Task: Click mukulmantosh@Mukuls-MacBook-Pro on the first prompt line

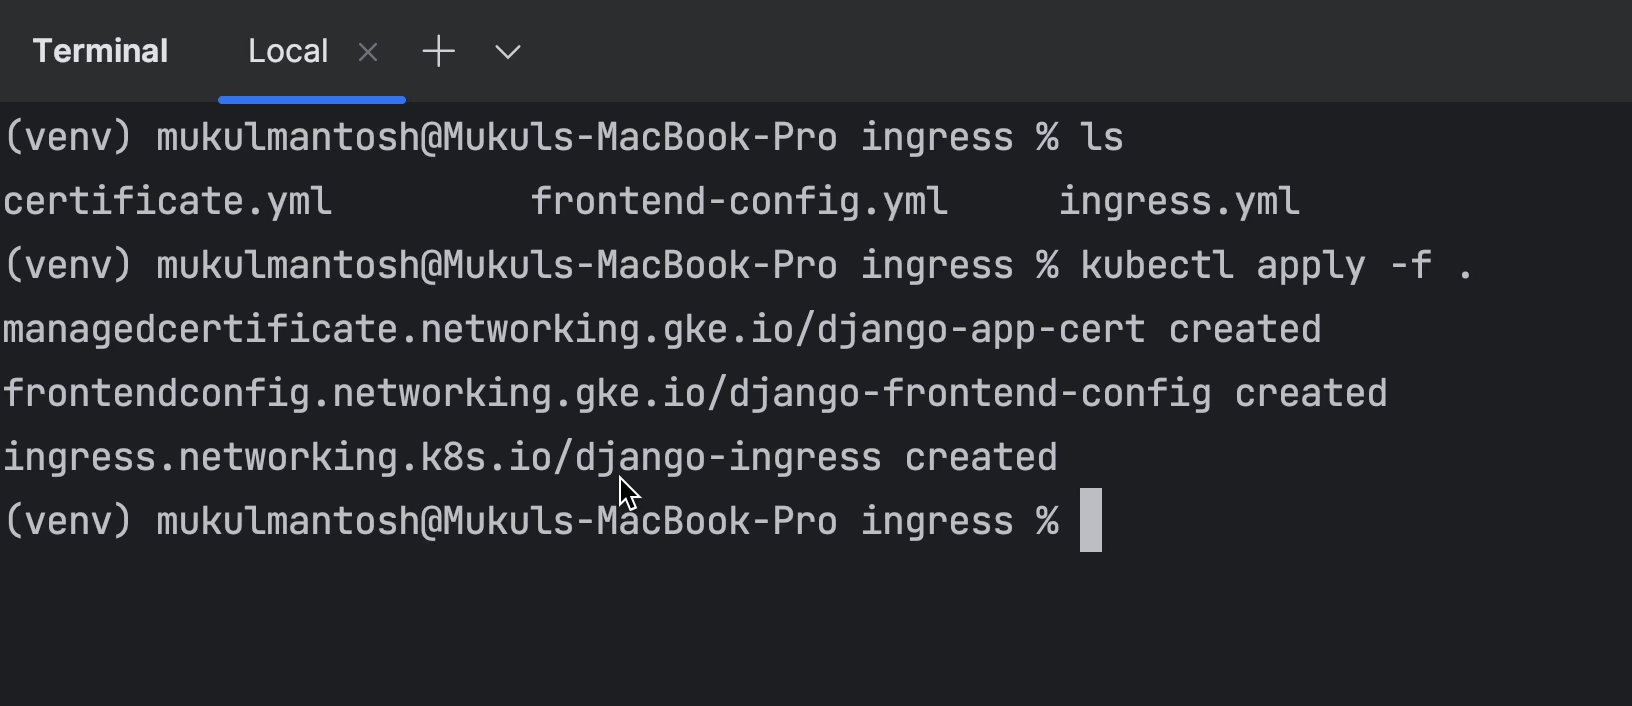Action: [x=497, y=138]
